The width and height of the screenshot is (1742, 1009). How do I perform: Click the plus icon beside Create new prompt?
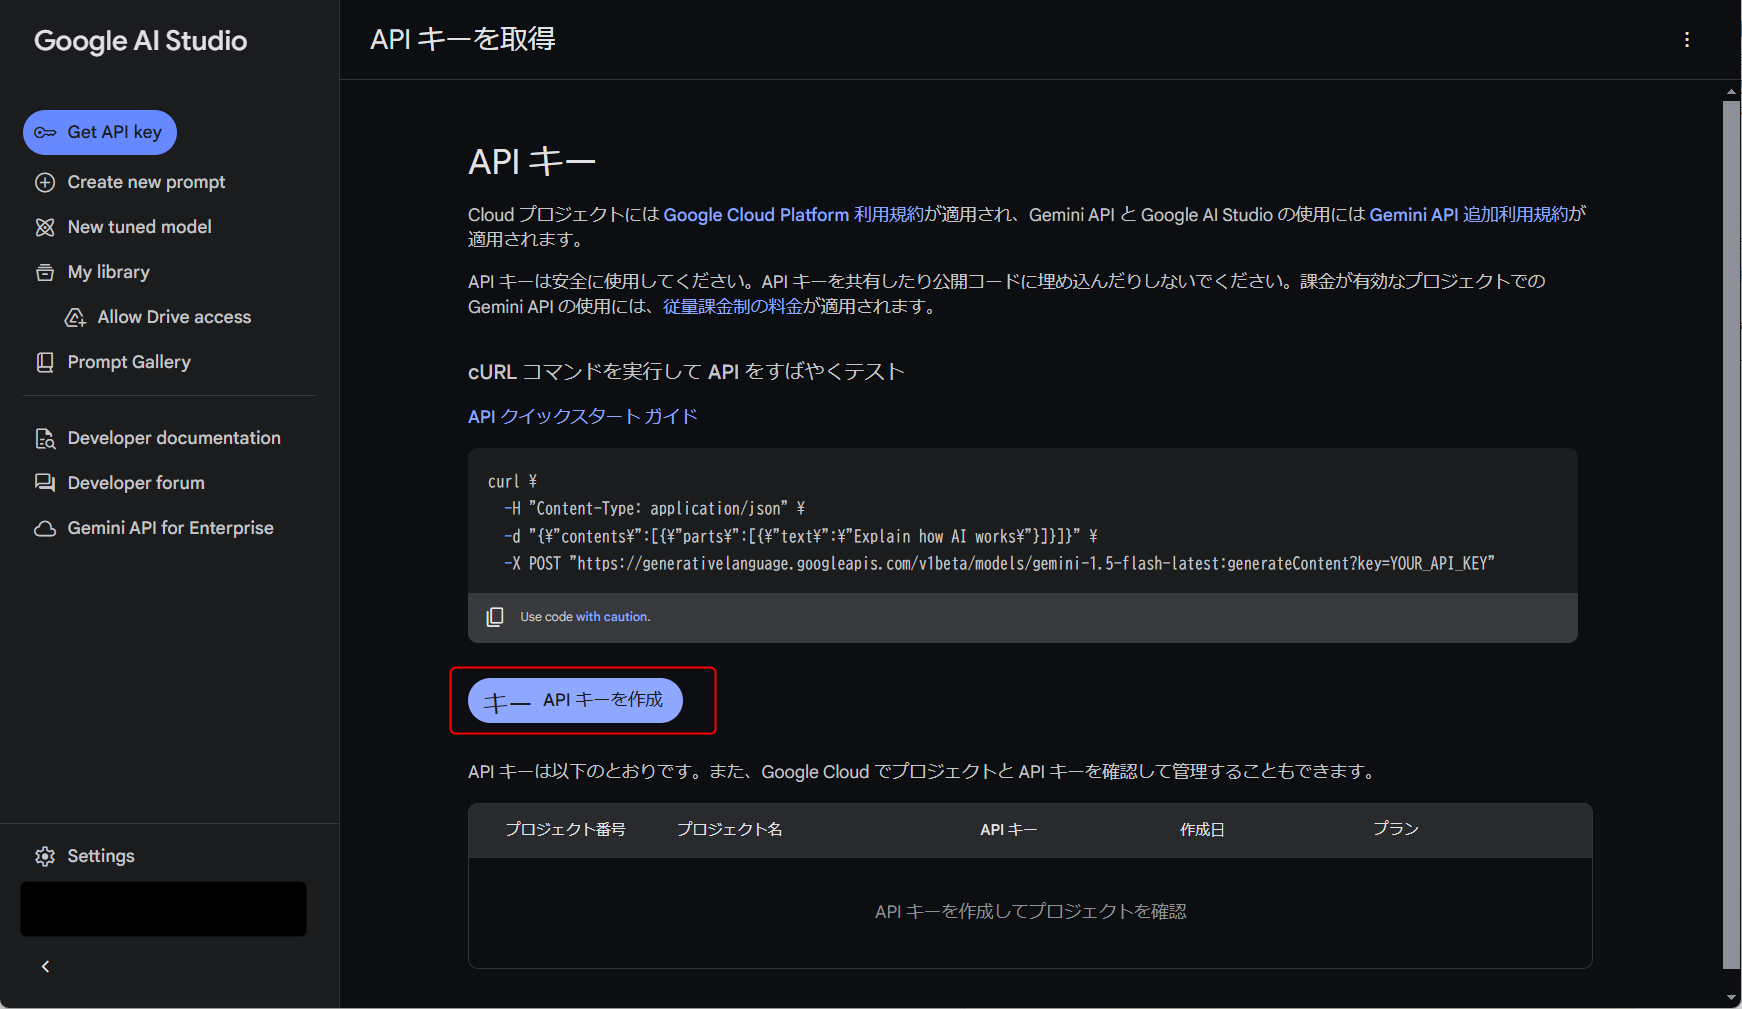pyautogui.click(x=45, y=182)
